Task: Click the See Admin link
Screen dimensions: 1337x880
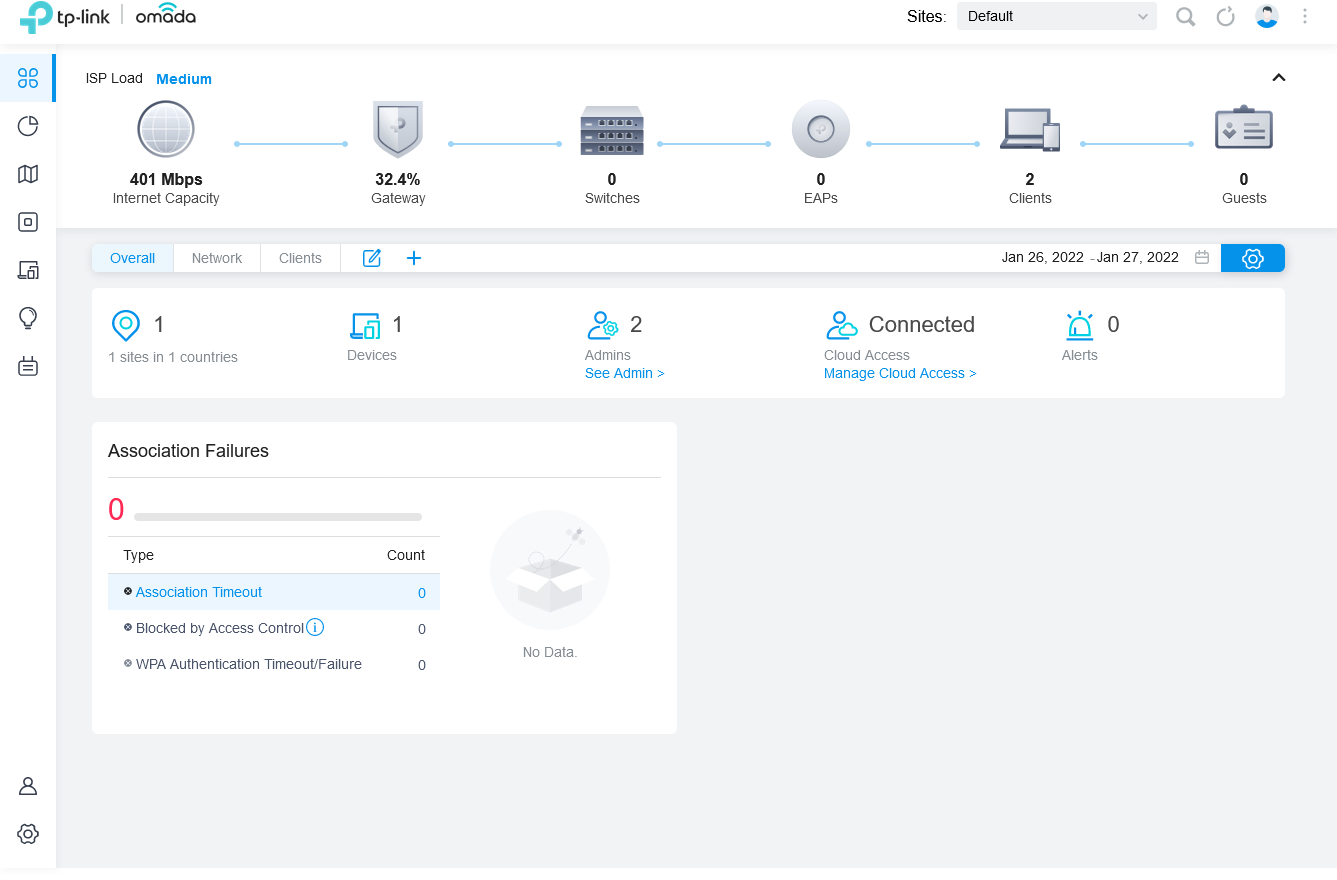Action: coord(625,373)
